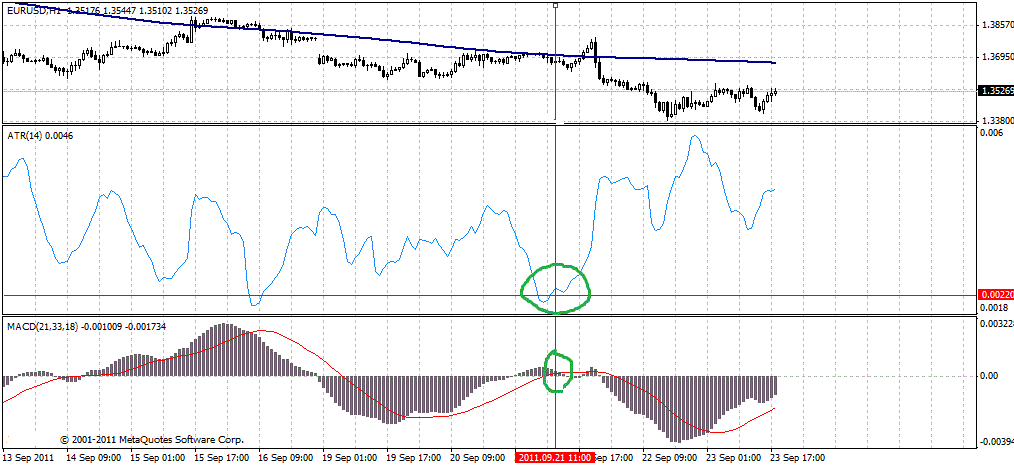Click the 0.00 MACD zero level label
This screenshot has height=465, width=1014.
click(x=988, y=376)
